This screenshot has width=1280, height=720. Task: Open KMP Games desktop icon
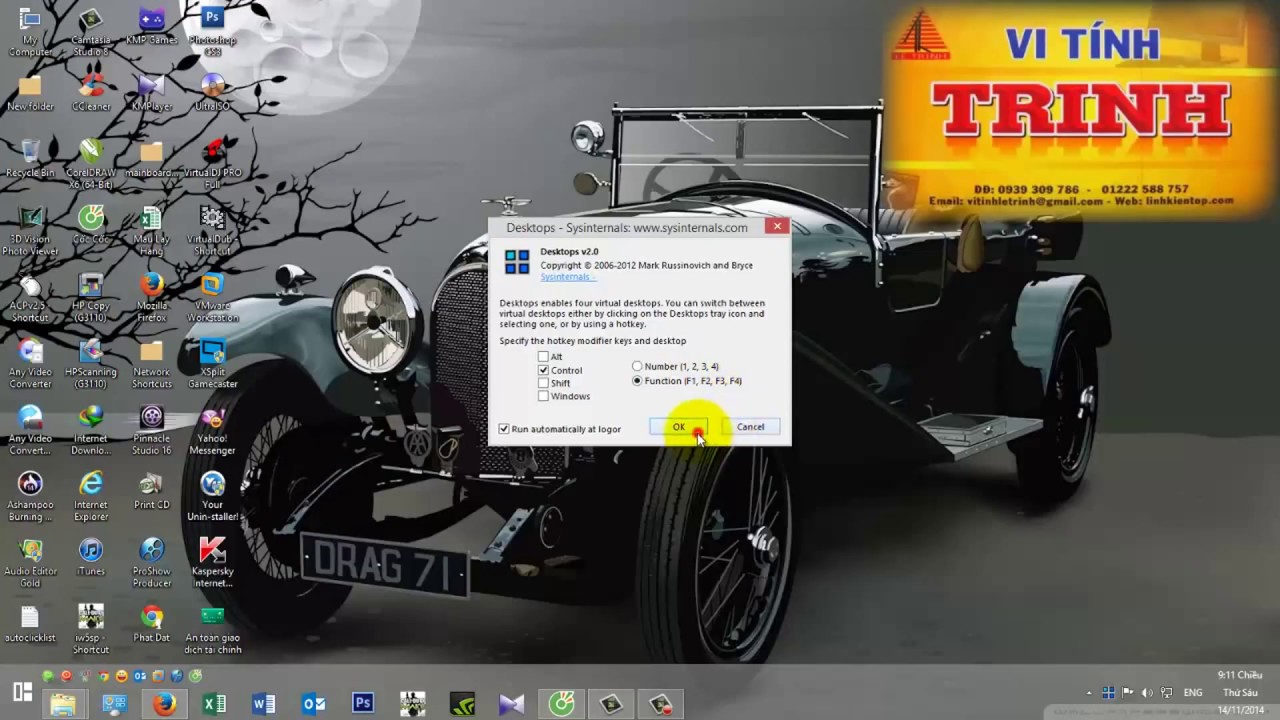click(x=151, y=26)
